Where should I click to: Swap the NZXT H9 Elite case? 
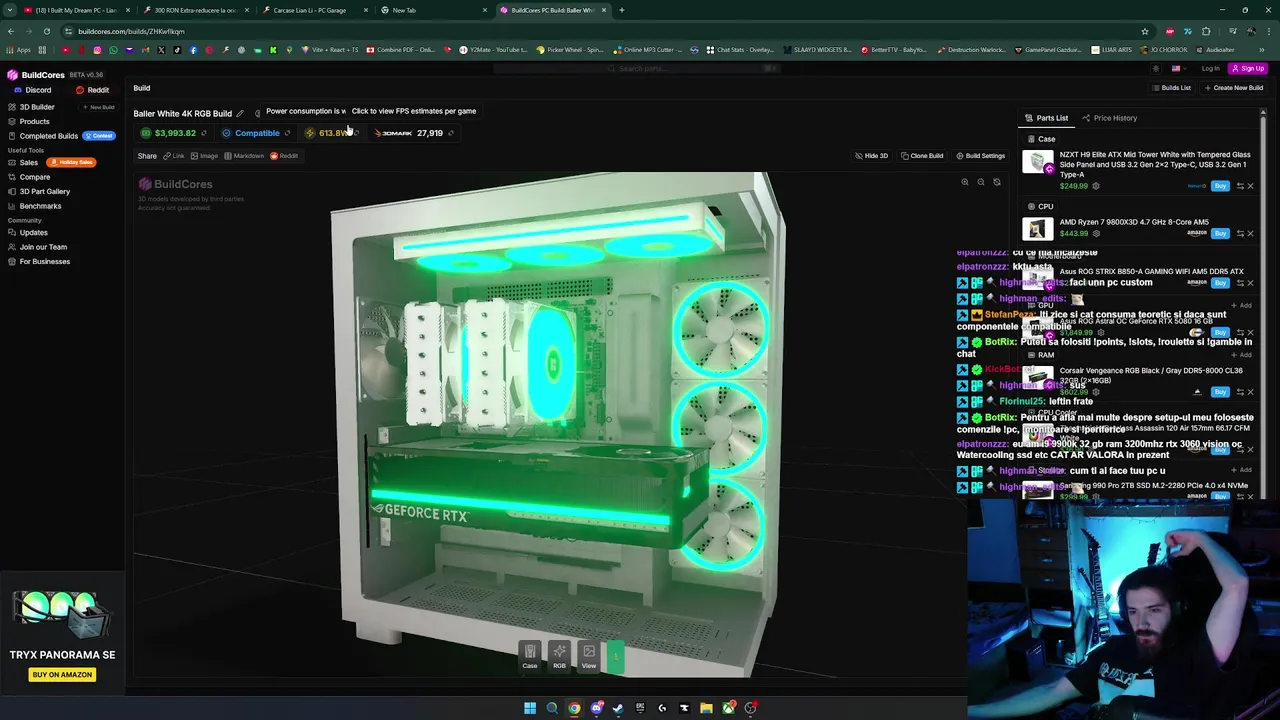click(1240, 186)
